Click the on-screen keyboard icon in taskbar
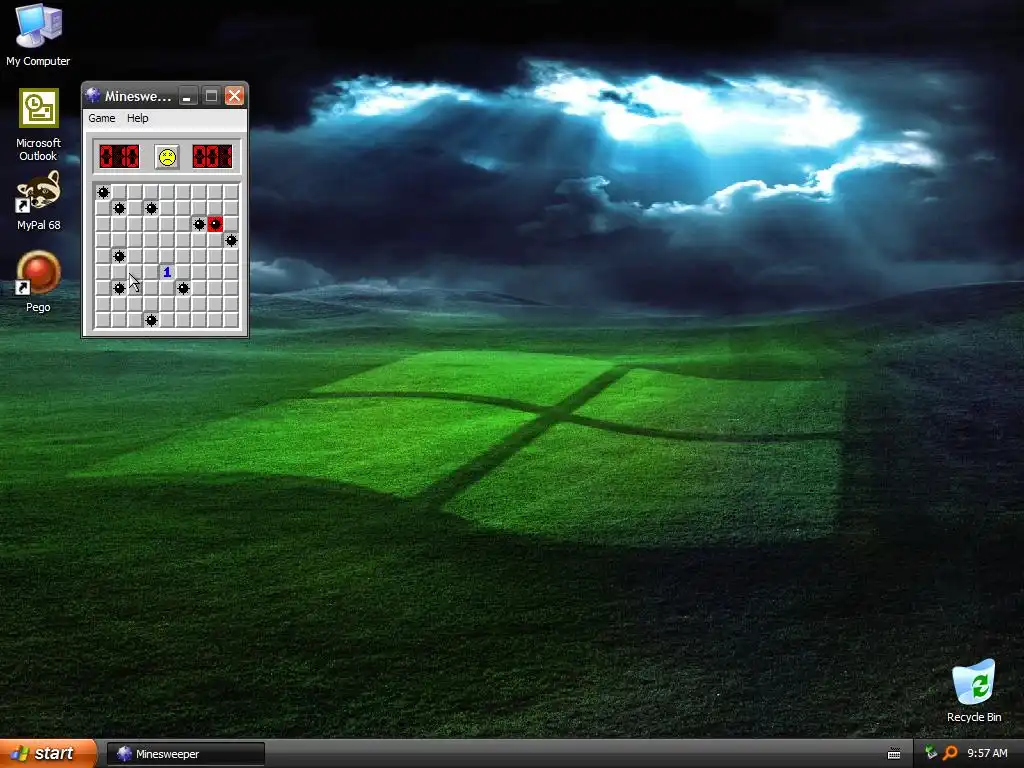The height and width of the screenshot is (768, 1024). [x=894, y=754]
